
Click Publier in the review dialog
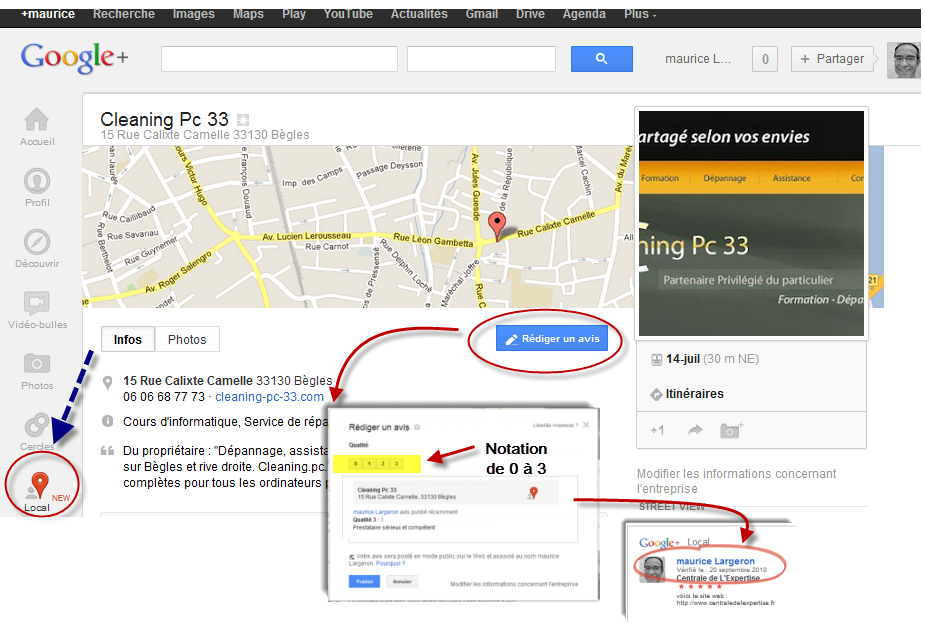(x=364, y=581)
